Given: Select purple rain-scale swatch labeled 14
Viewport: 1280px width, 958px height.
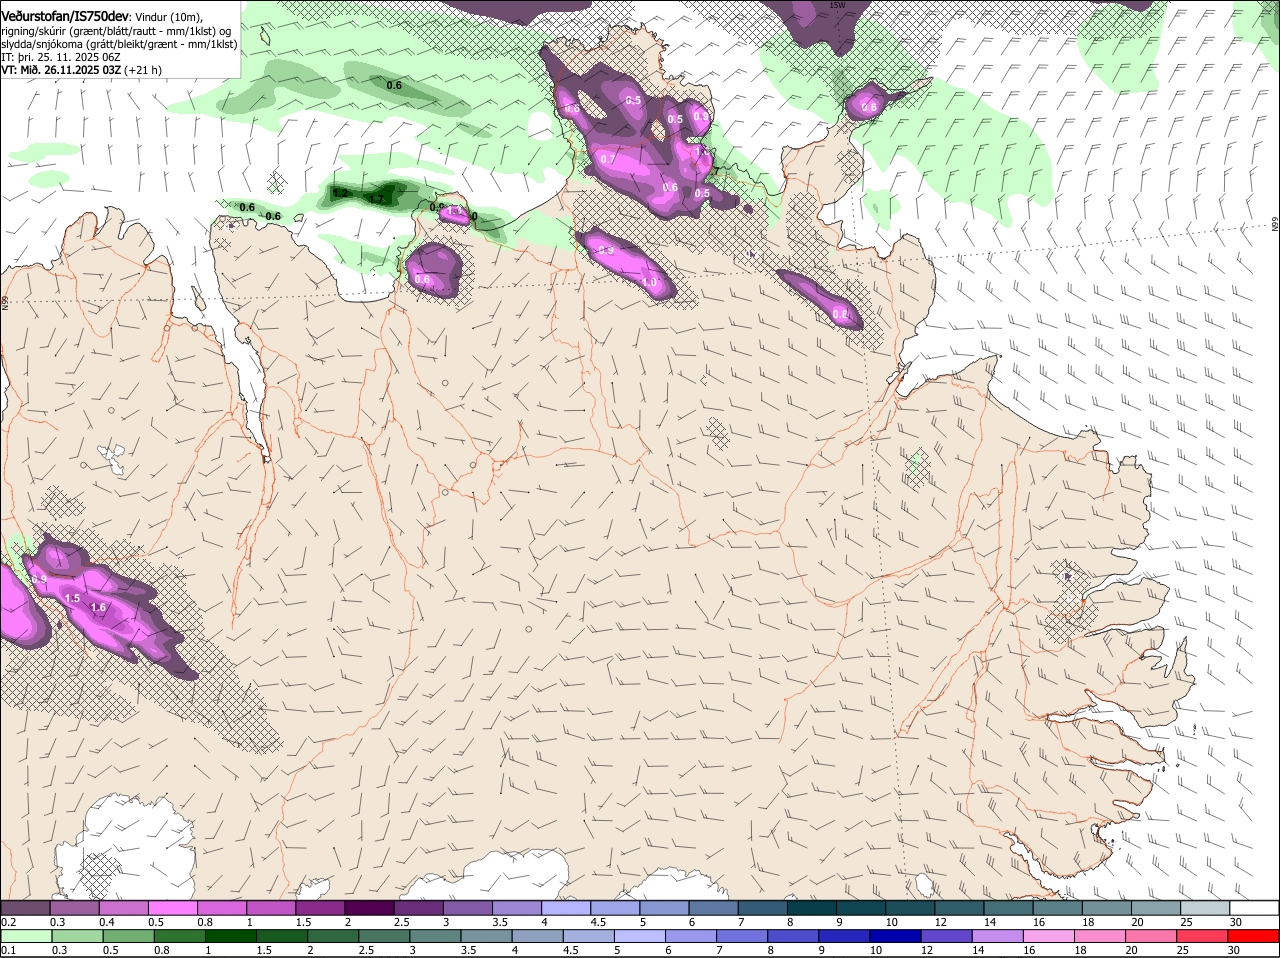Looking at the screenshot, I should point(998,936).
